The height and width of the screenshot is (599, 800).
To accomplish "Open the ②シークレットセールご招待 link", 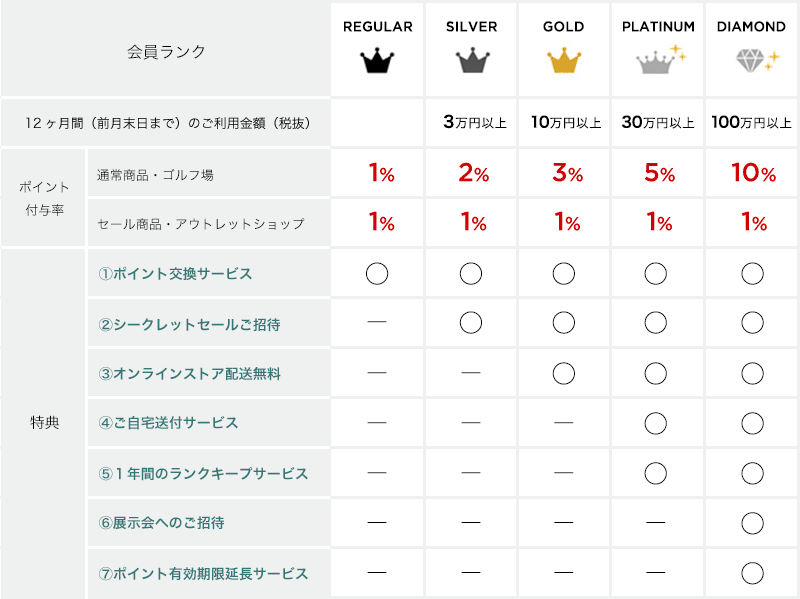I will tap(189, 325).
